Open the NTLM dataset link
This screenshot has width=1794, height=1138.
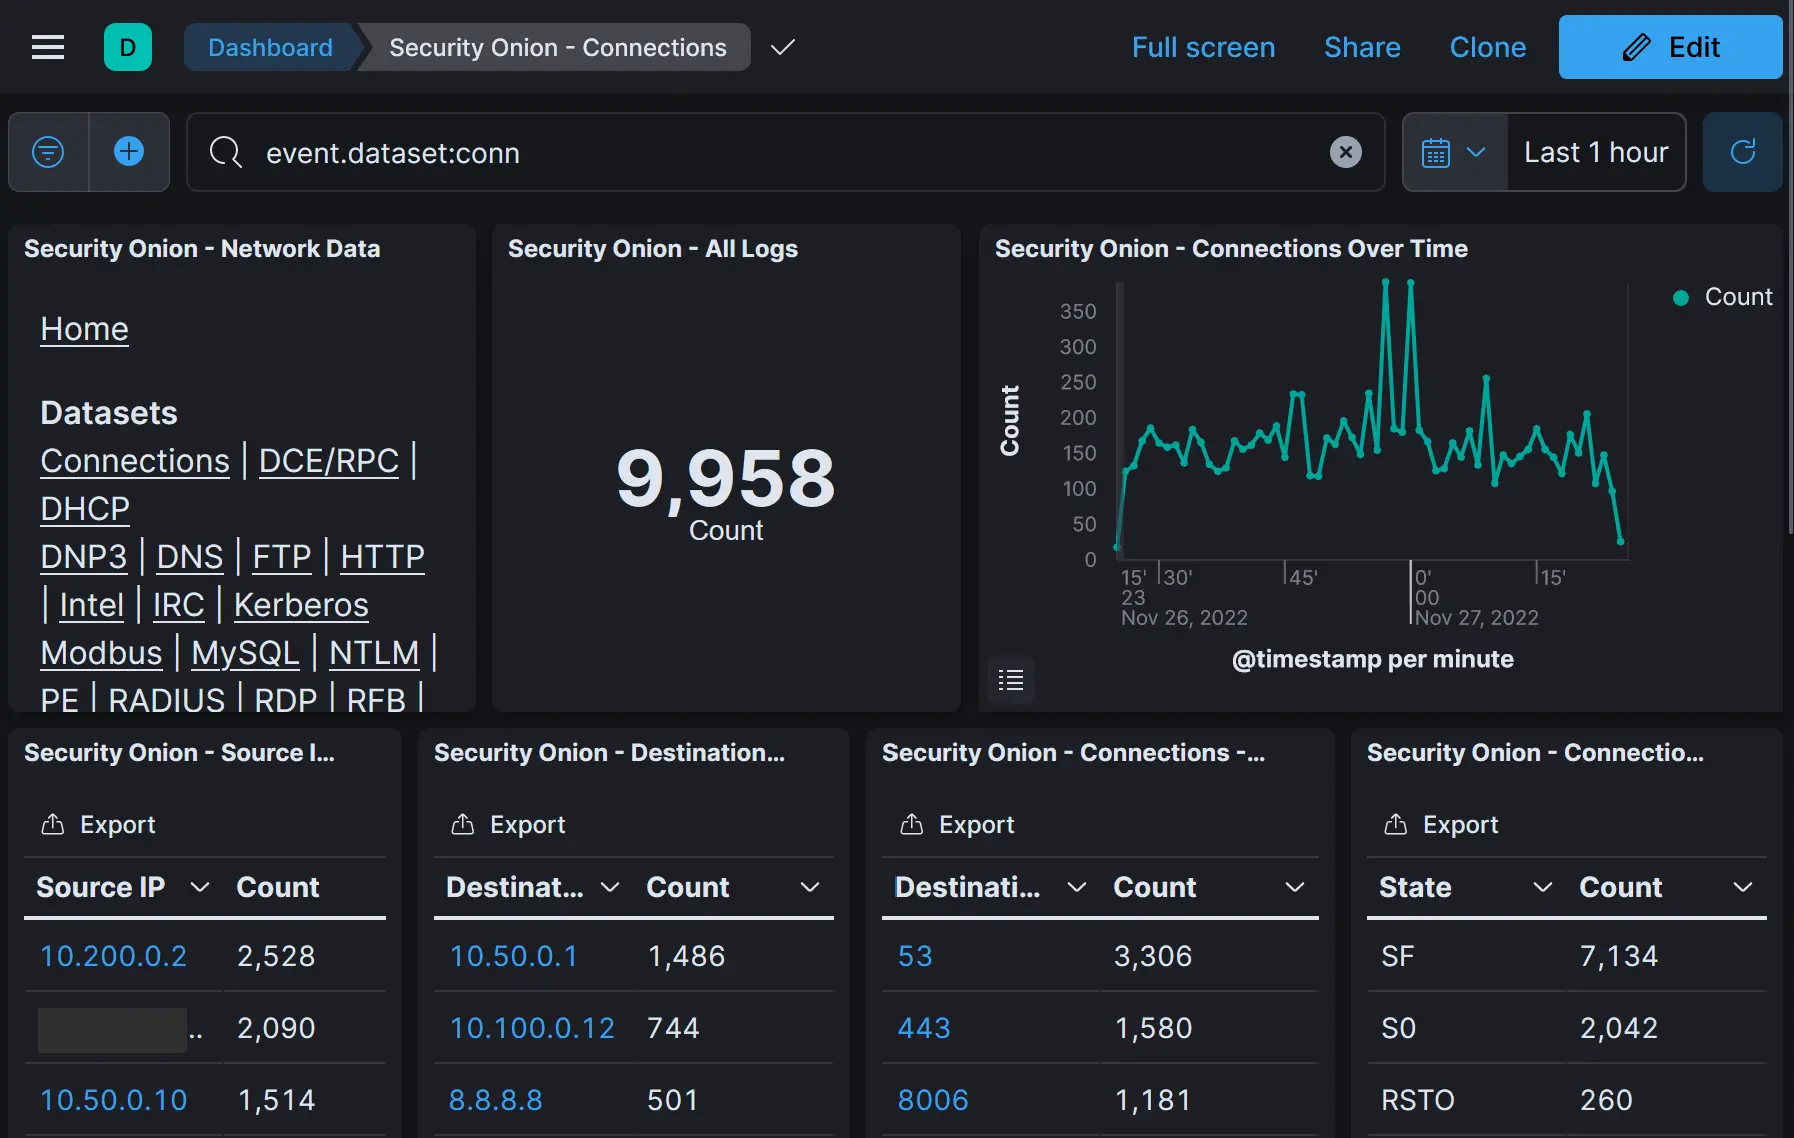[x=374, y=652]
